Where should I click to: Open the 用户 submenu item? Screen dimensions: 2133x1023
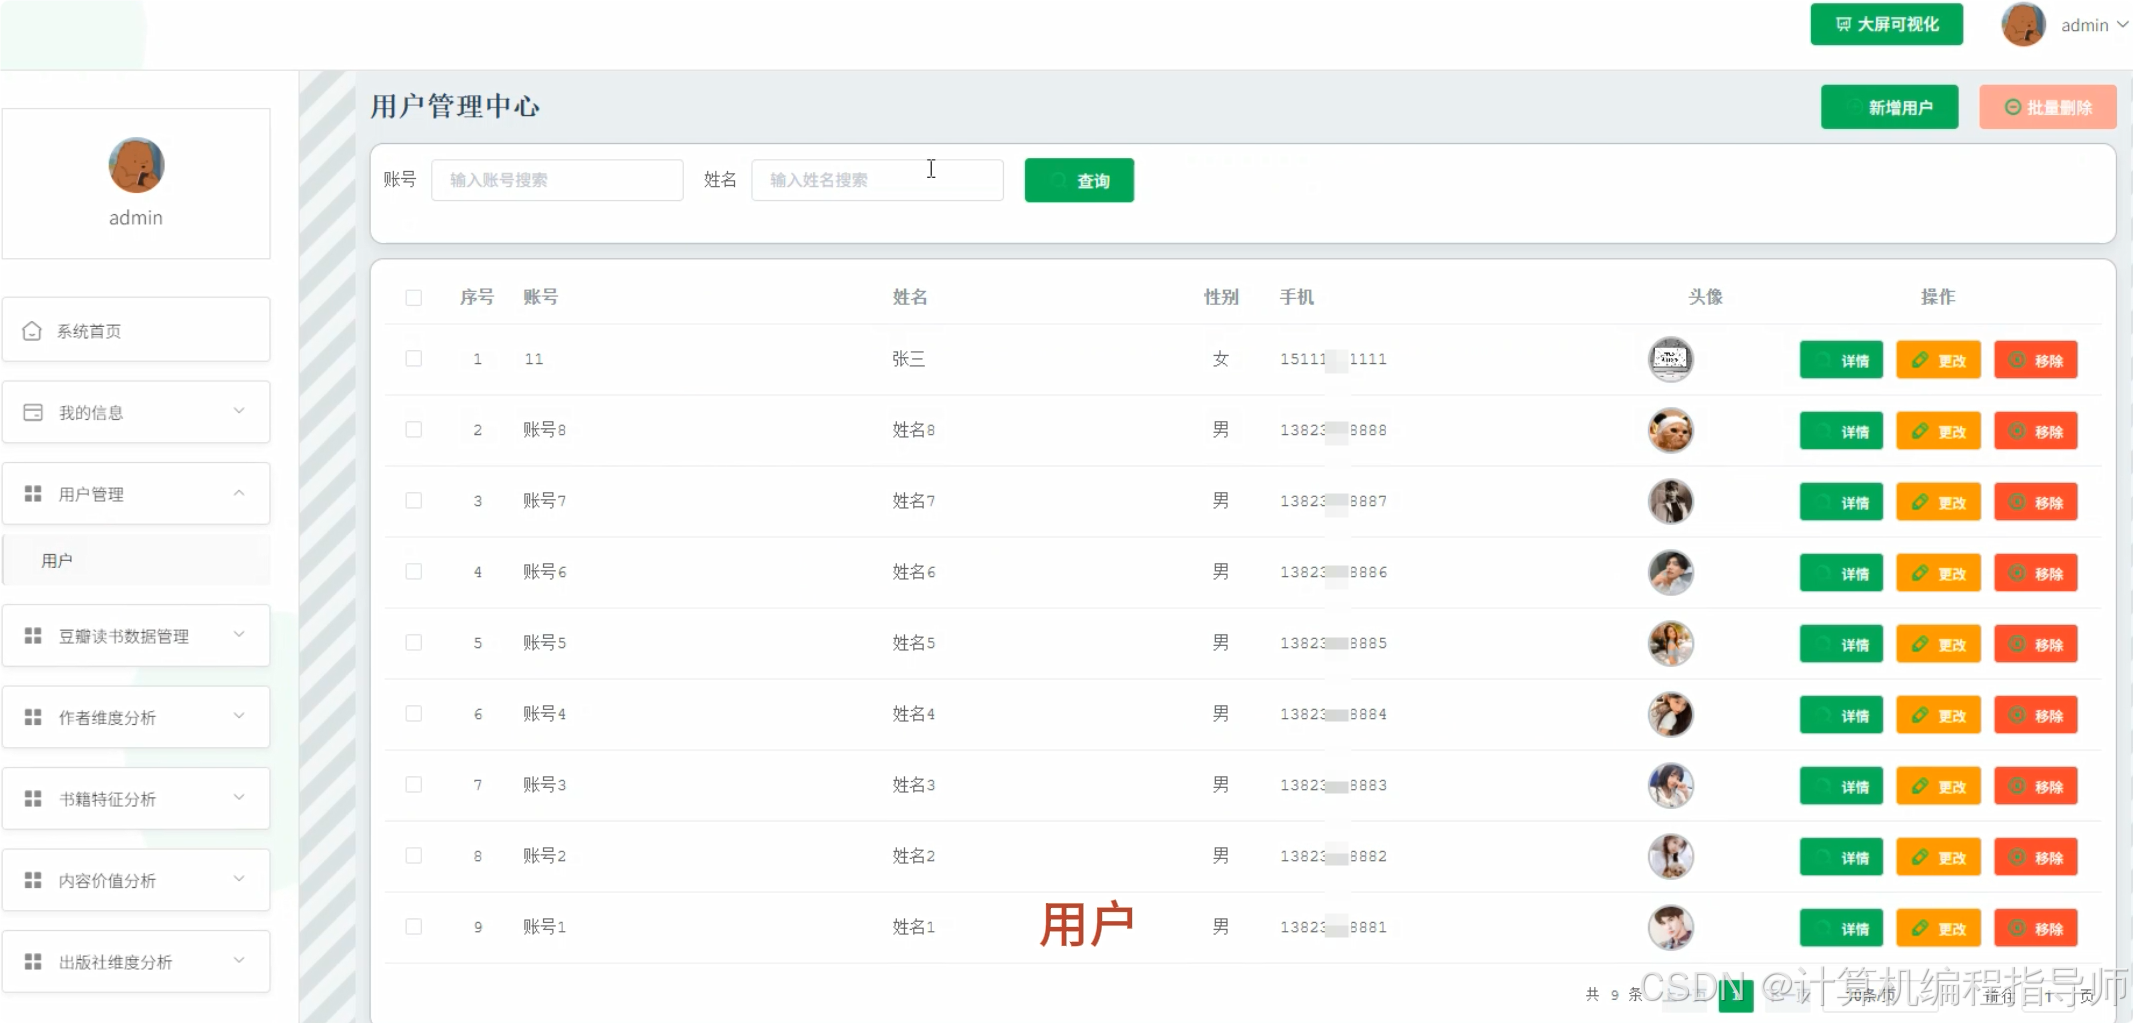57,560
